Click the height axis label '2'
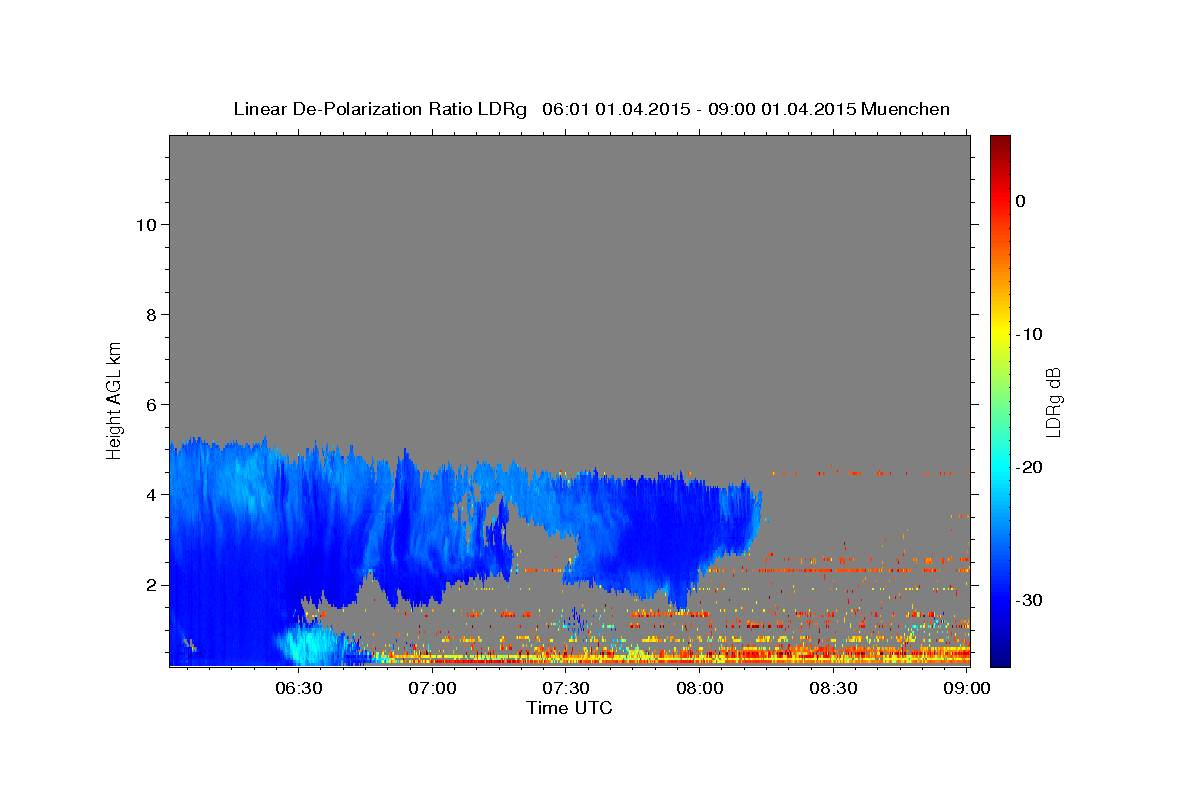The width and height of the screenshot is (1200, 800). [x=151, y=585]
